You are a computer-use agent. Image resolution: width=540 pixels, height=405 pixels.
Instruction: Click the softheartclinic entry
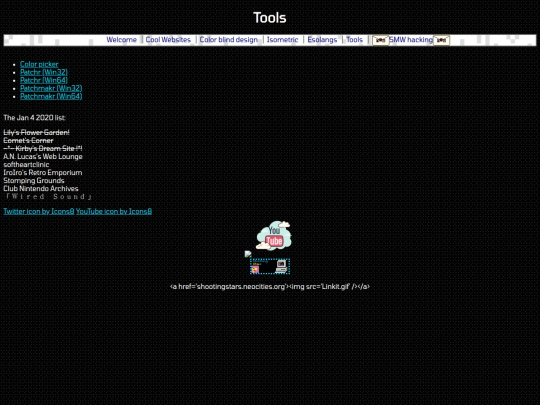[x=26, y=165]
